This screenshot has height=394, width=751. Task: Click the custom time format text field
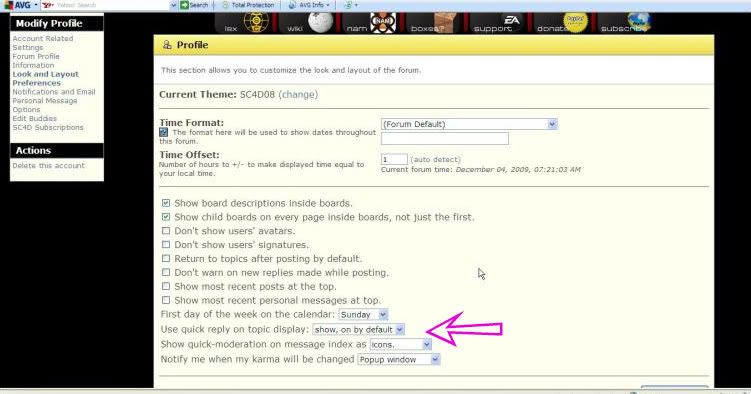click(445, 139)
